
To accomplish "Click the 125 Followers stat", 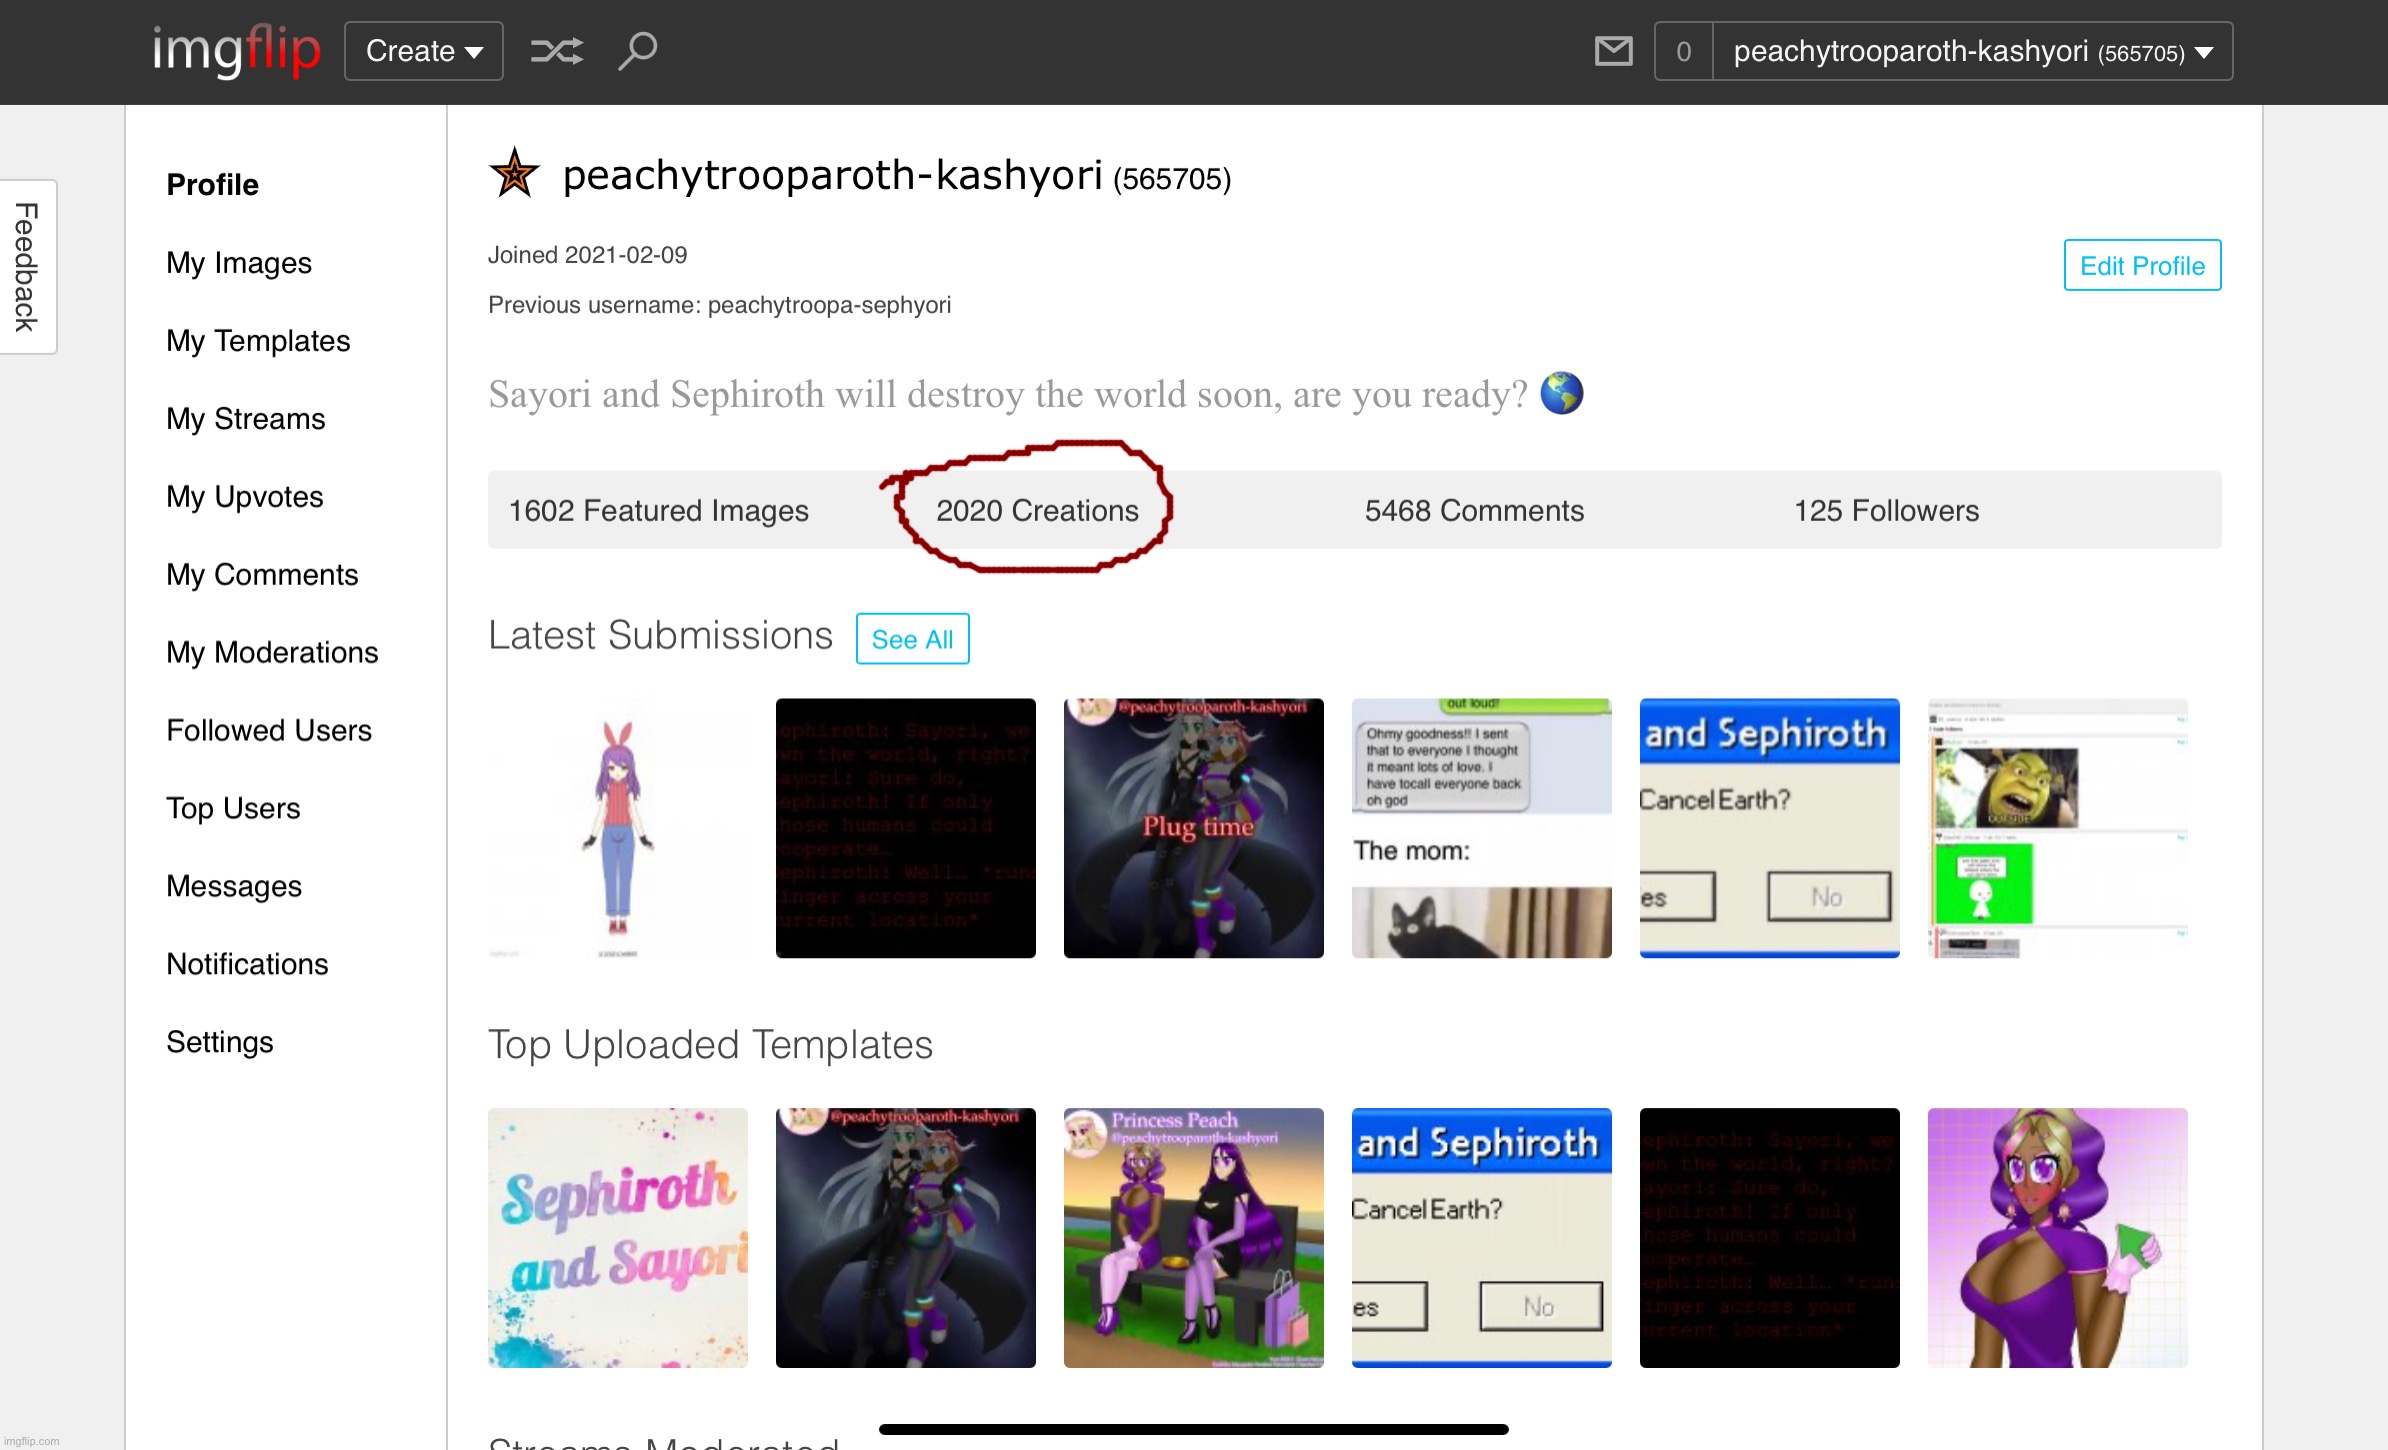I will pos(1886,511).
